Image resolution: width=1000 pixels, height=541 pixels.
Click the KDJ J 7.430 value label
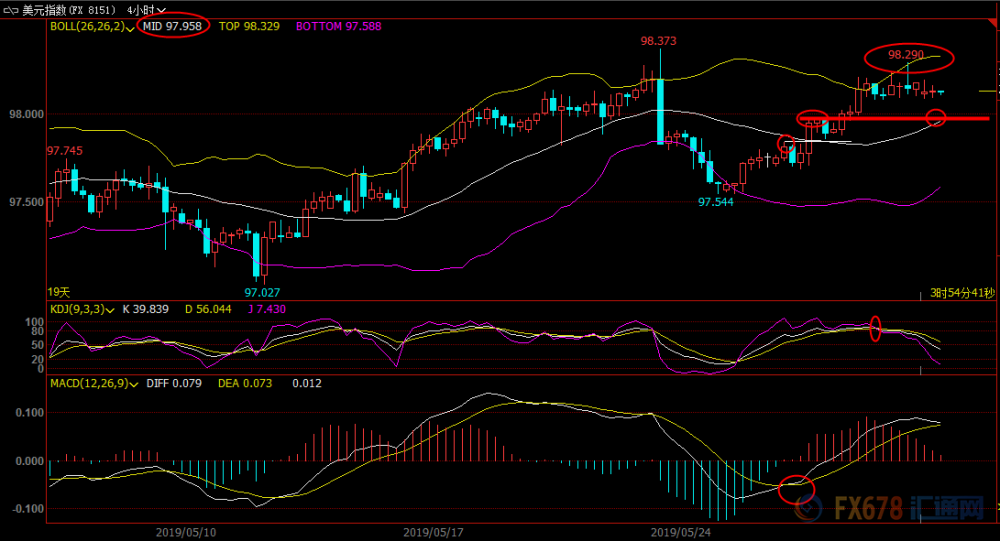tap(267, 309)
